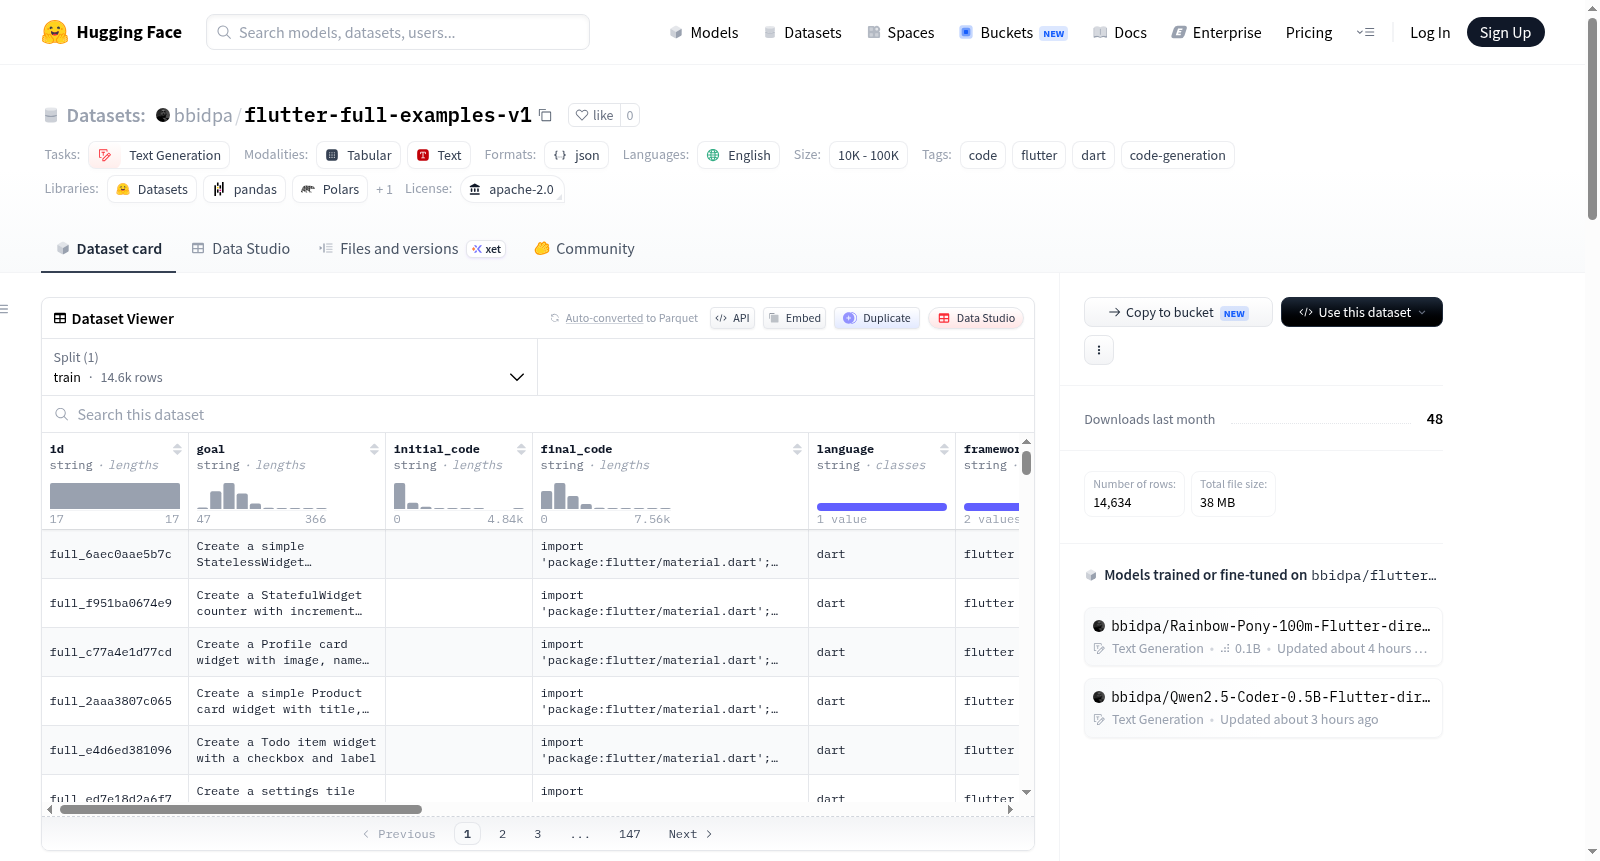Click the pandas library tag

[x=245, y=189]
